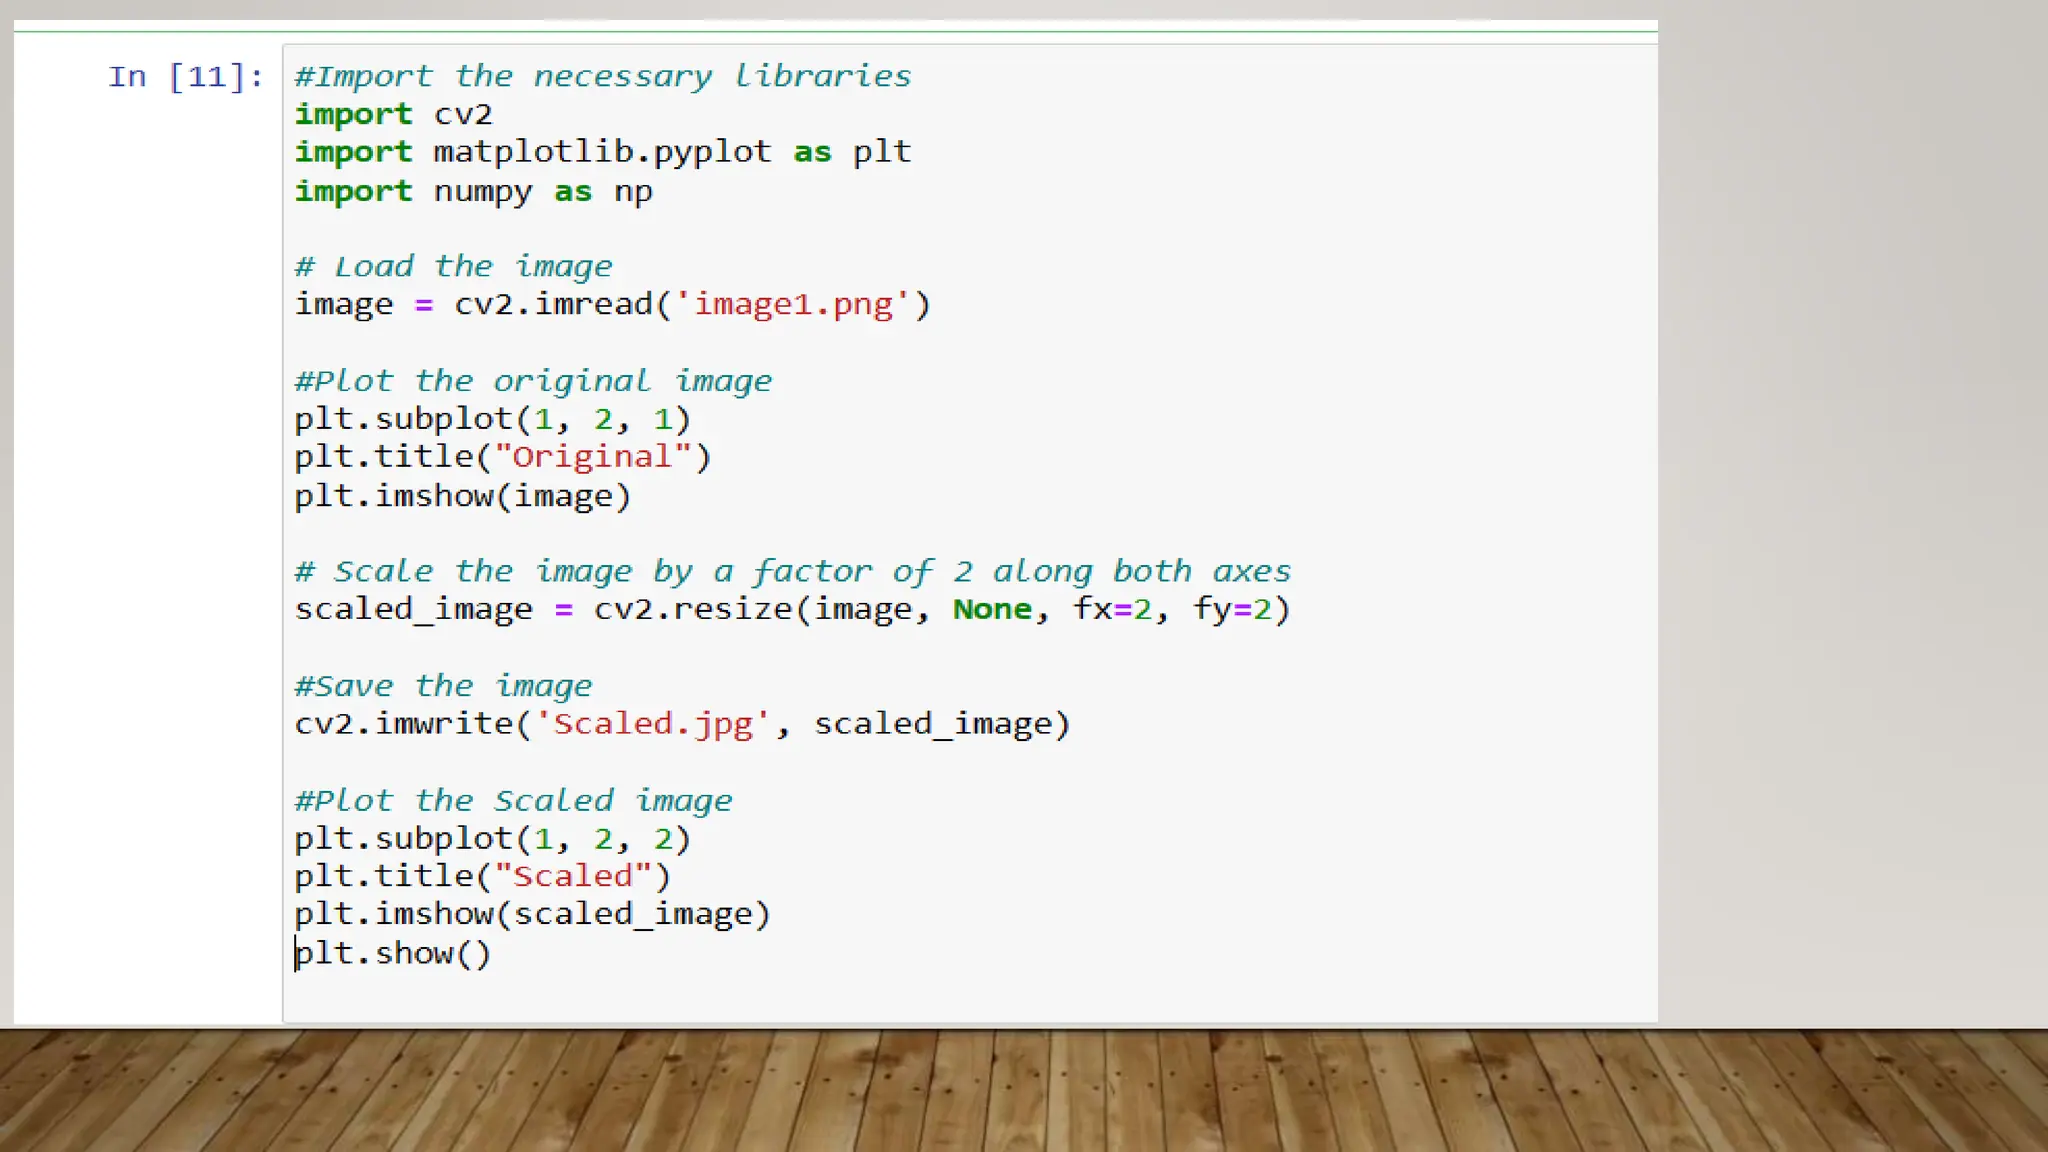
Task: Click the 'import numpy as np' line
Action: [x=473, y=191]
